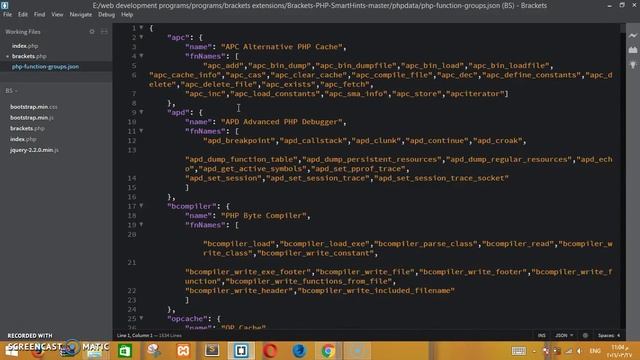Click the "PHP Byte Compiler" string
Screen dimensions: 640x360
click(x=264, y=216)
